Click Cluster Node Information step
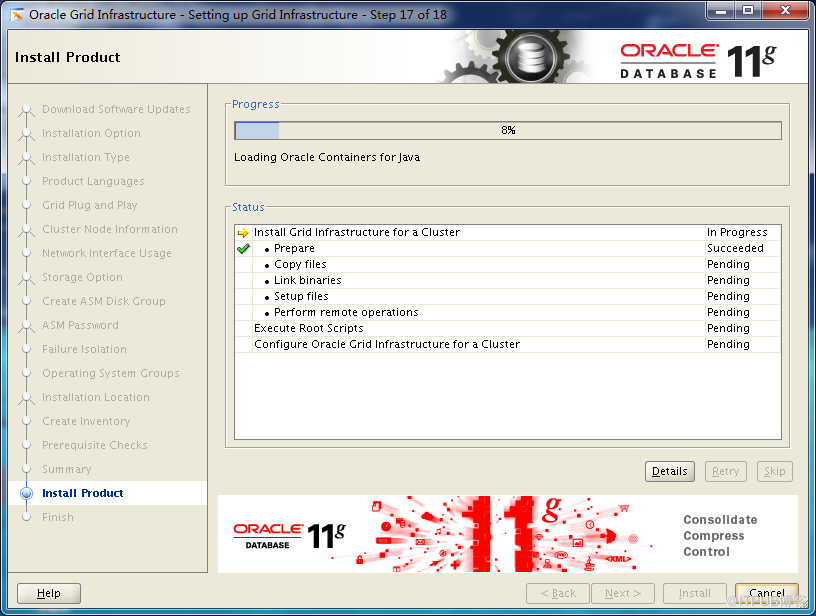 110,229
